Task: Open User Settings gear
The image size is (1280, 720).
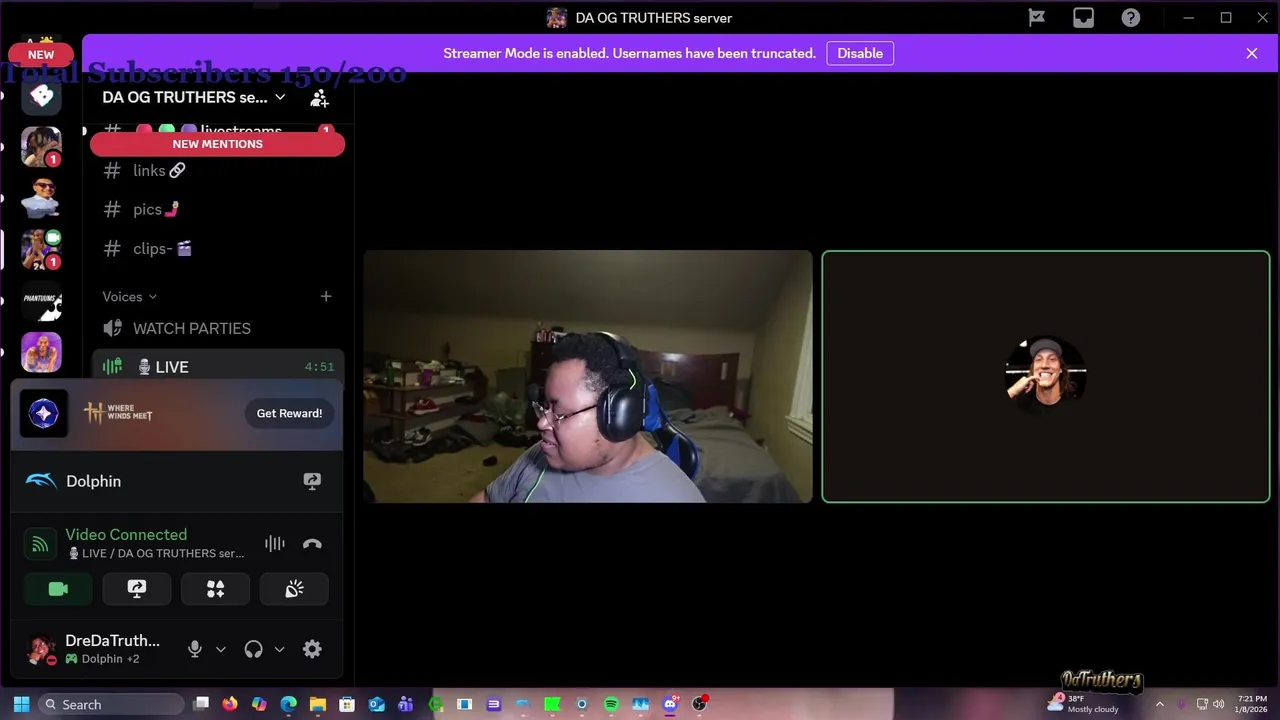Action: tap(312, 649)
